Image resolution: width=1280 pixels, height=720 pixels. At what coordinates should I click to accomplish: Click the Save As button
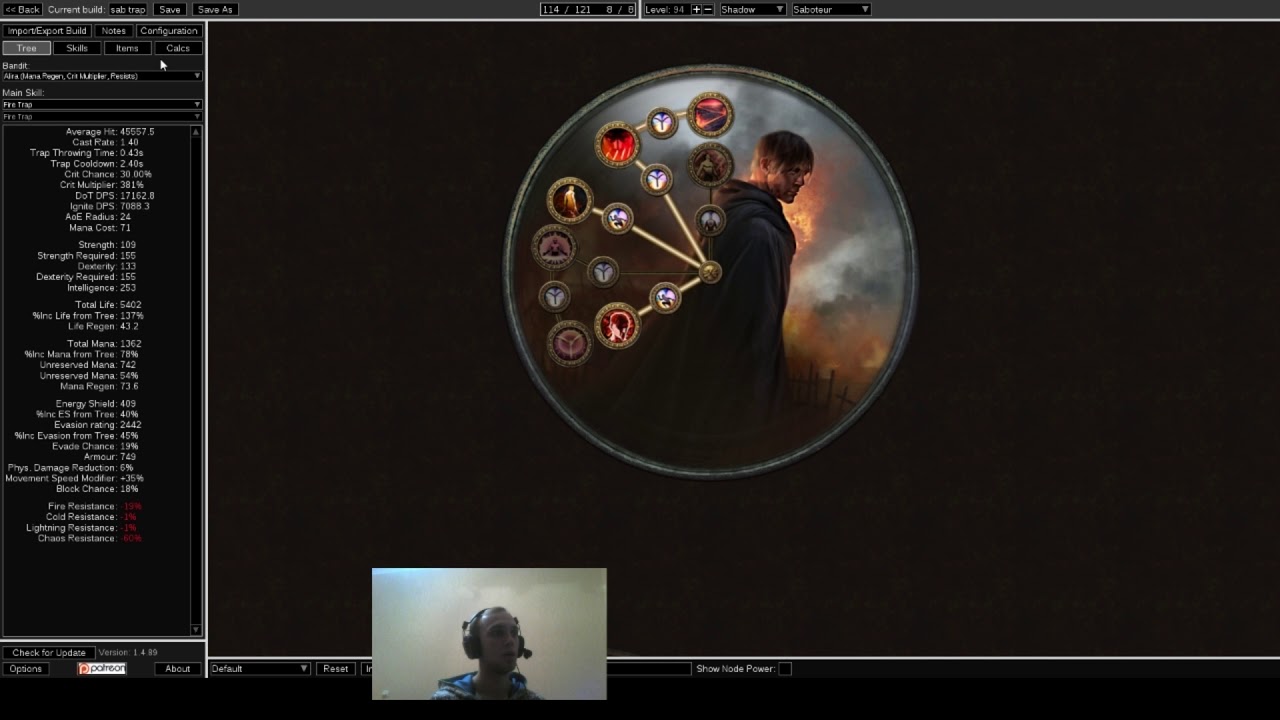pyautogui.click(x=215, y=9)
